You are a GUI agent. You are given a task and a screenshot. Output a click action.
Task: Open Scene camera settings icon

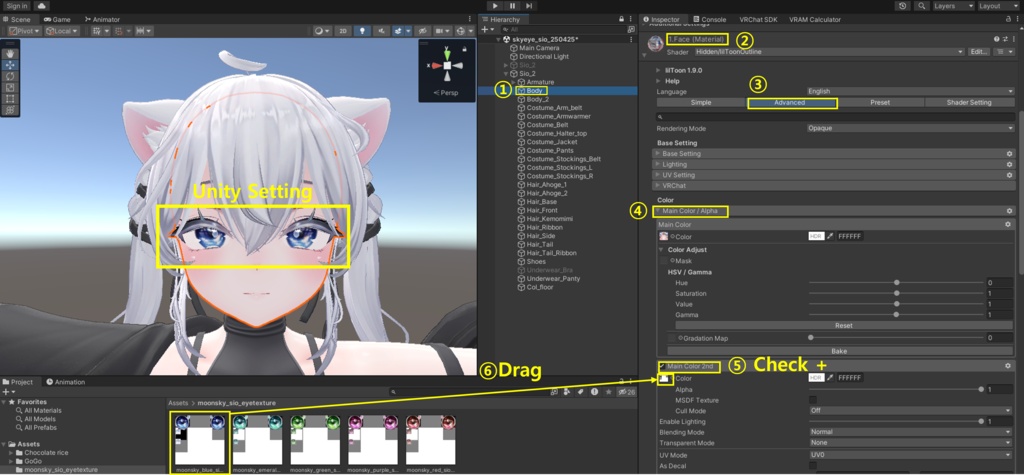click(443, 31)
